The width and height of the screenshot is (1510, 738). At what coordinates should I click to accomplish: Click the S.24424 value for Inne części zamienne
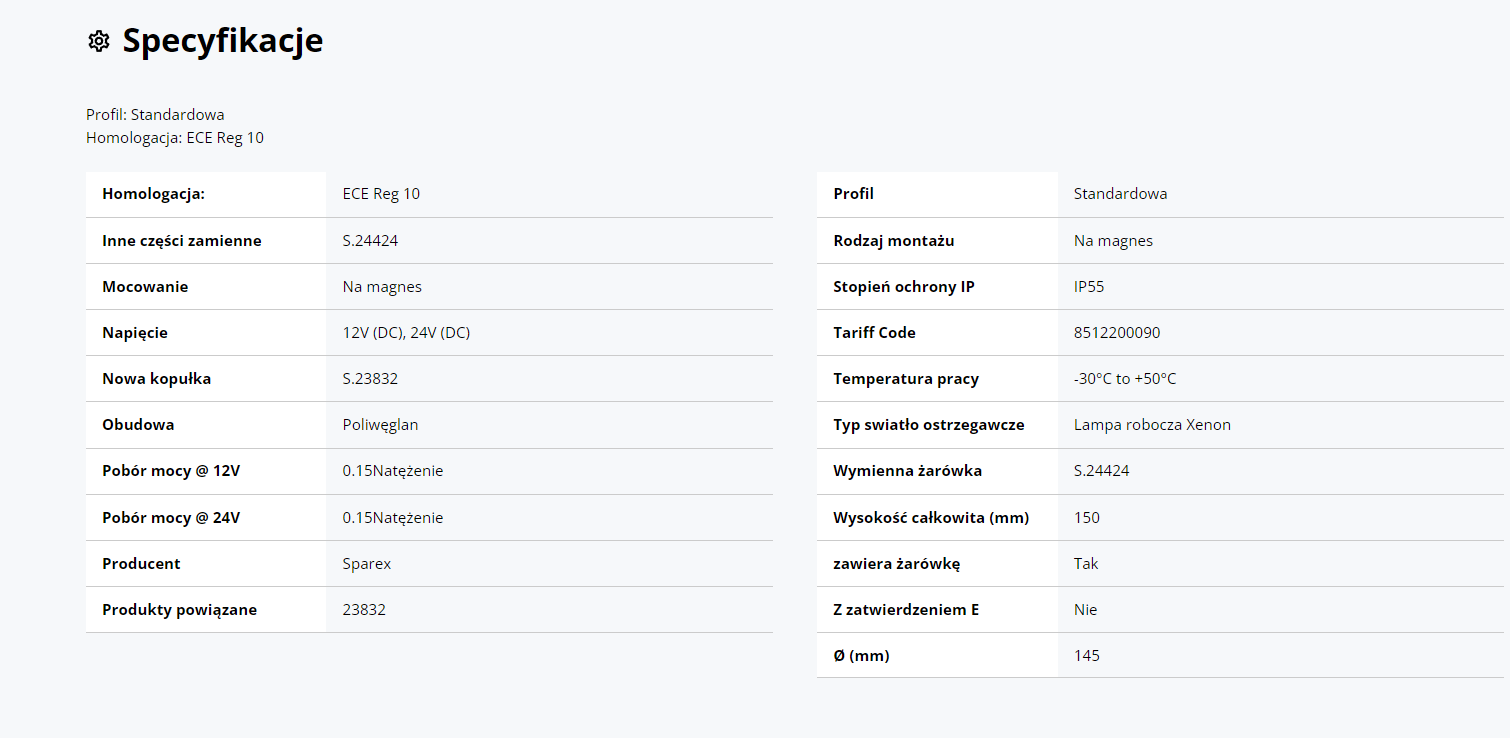[370, 240]
